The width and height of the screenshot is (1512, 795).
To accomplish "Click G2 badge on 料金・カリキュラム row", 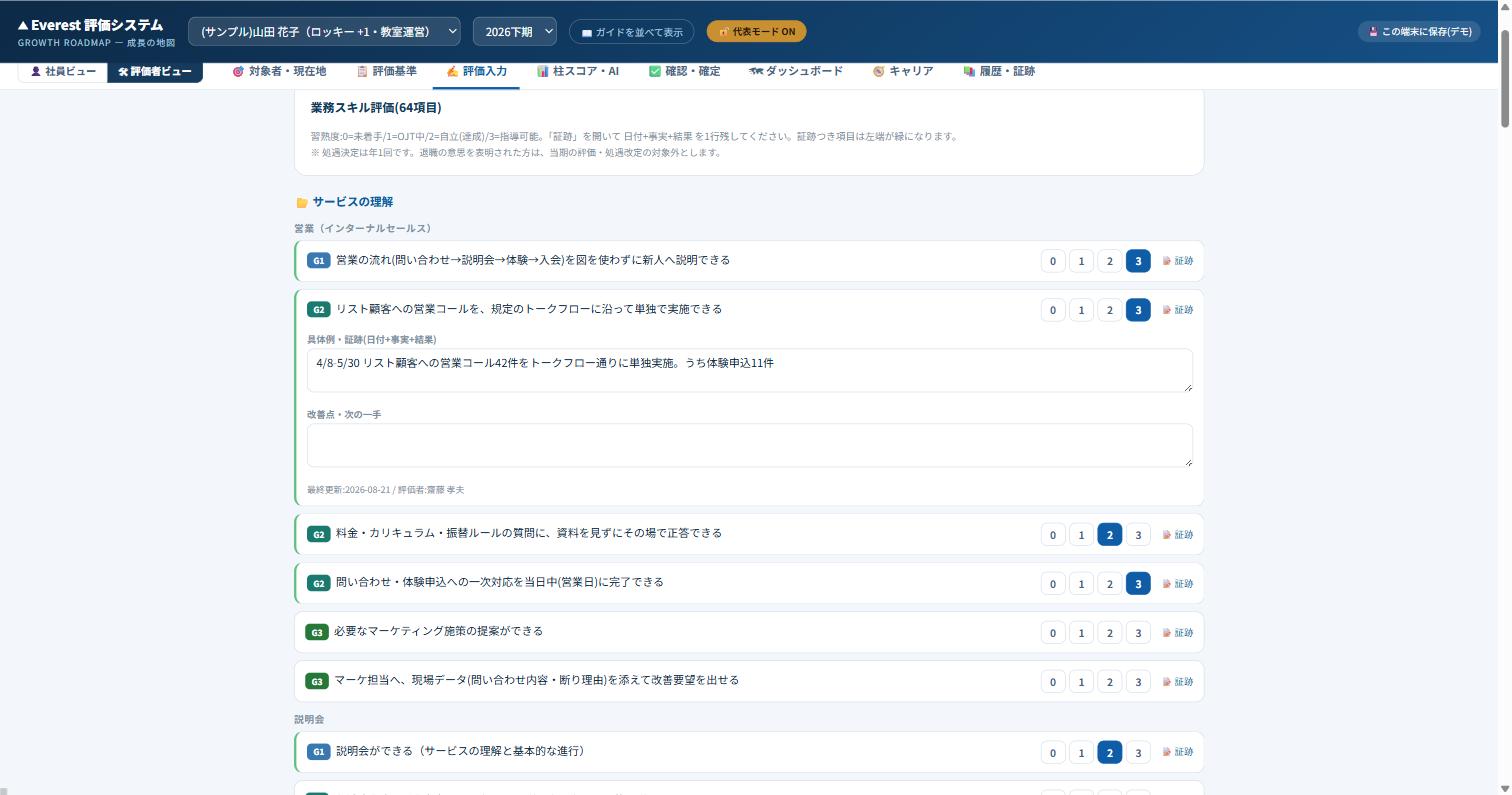I will pos(318,535).
